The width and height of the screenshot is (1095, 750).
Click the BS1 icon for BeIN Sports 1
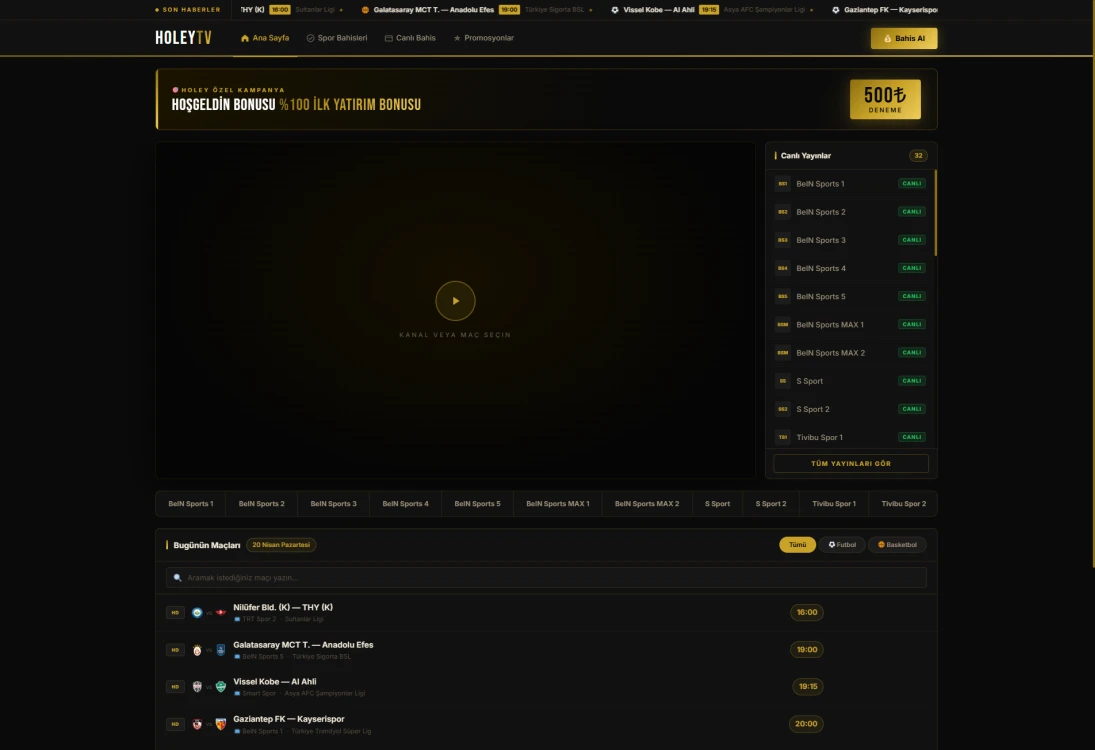782,184
